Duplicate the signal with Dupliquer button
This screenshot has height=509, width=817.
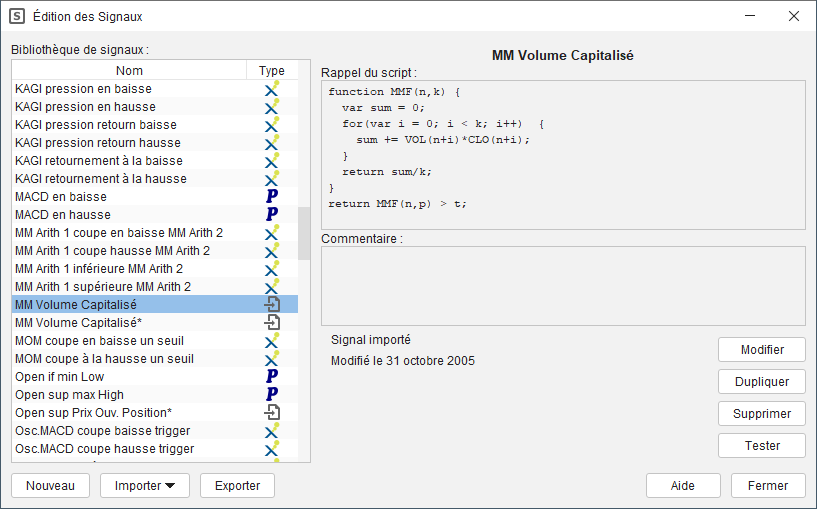[761, 382]
